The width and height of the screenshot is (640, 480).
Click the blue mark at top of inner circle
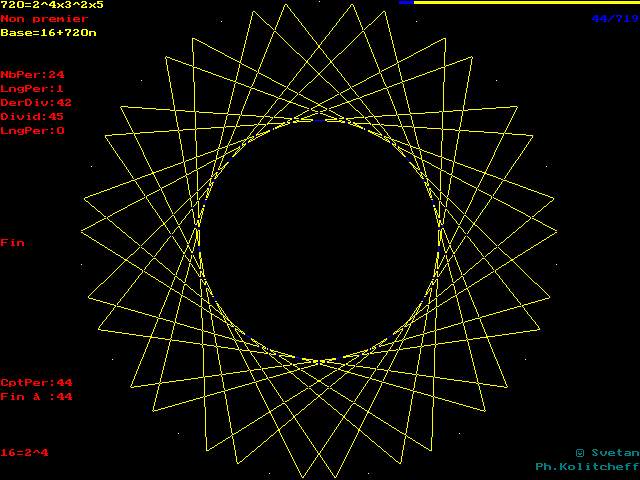pos(318,119)
